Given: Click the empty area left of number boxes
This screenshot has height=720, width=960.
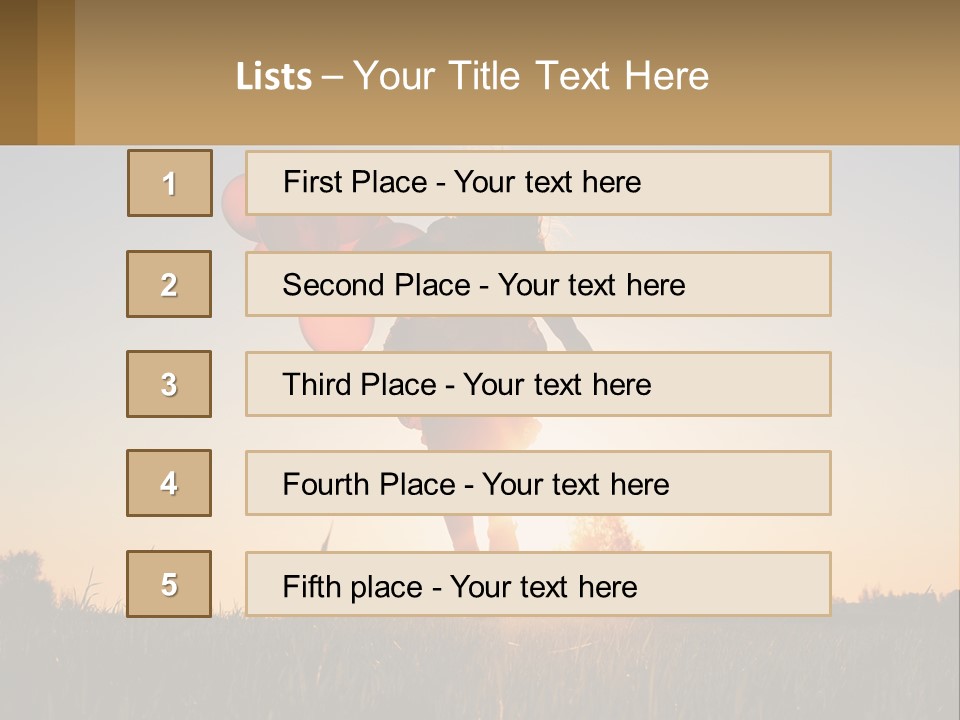Looking at the screenshot, I should click(62, 380).
